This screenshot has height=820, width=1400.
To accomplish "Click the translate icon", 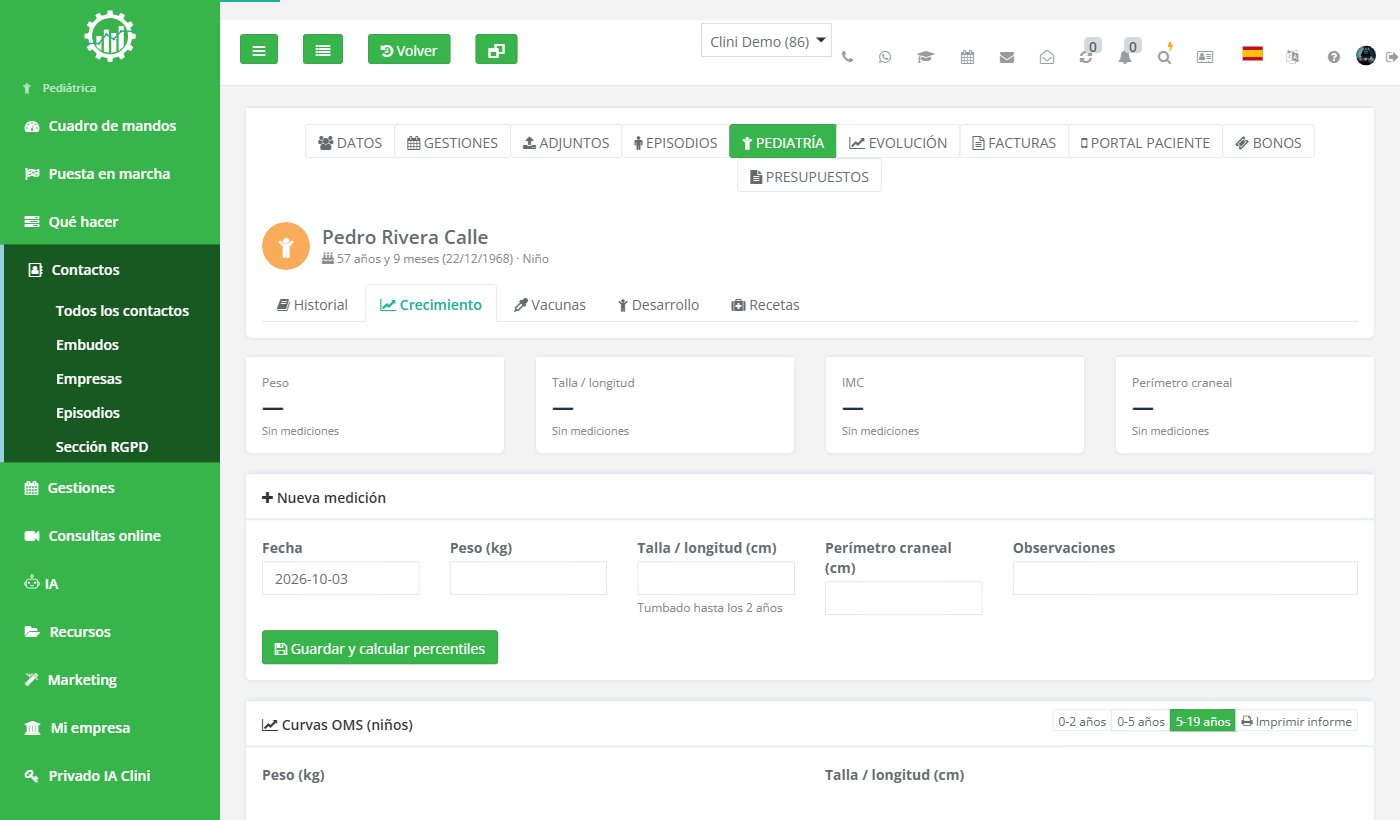I will (1293, 57).
